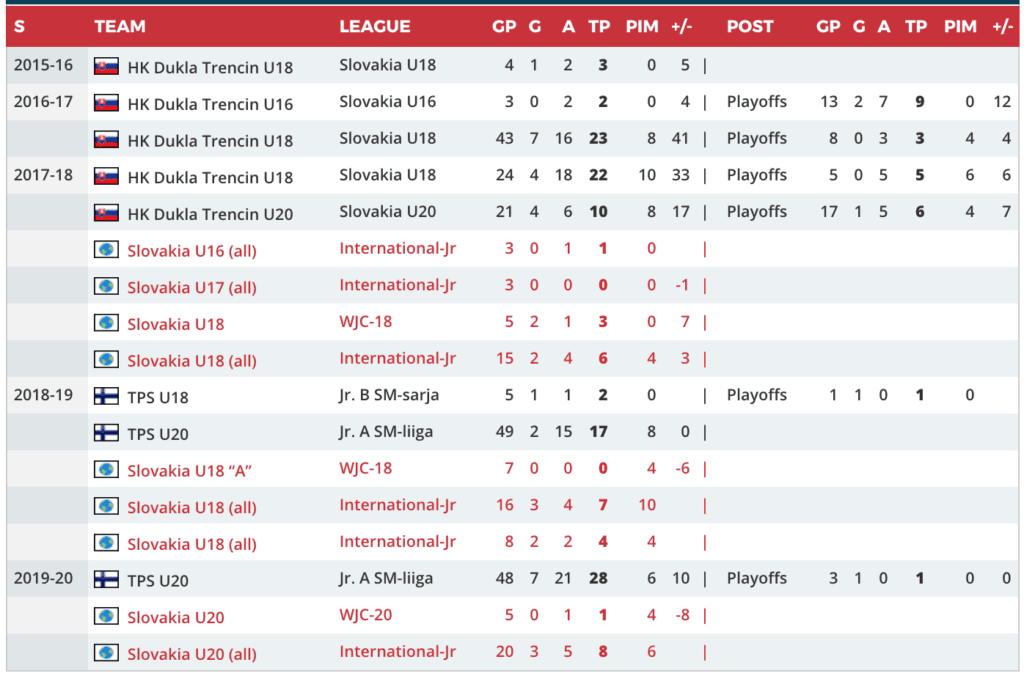The width and height of the screenshot is (1024, 676).
Task: Click the LEAGUE column header
Action: pyautogui.click(x=375, y=27)
